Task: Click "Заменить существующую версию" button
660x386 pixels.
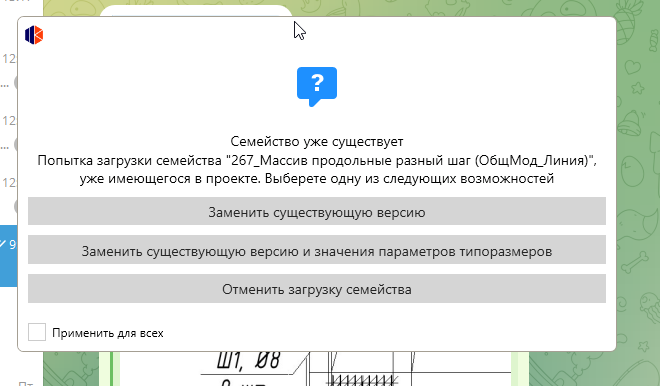Action: (317, 211)
